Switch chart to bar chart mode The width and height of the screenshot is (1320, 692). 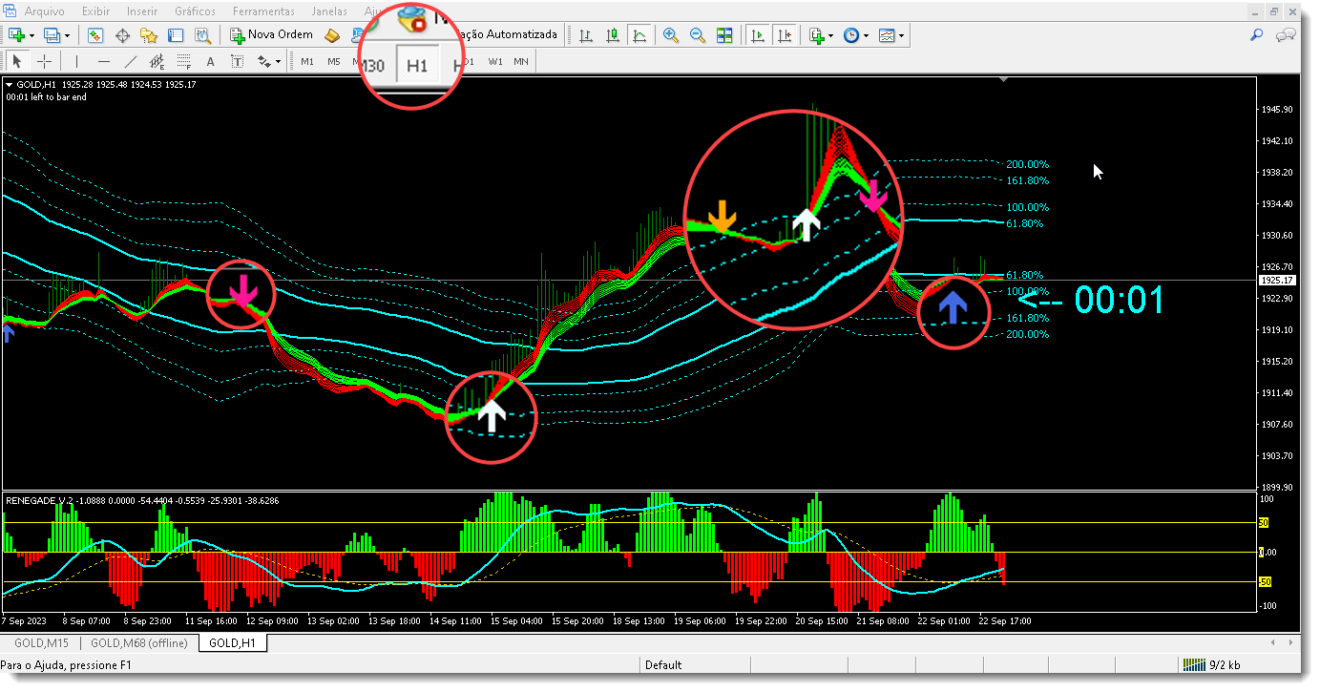pos(586,35)
